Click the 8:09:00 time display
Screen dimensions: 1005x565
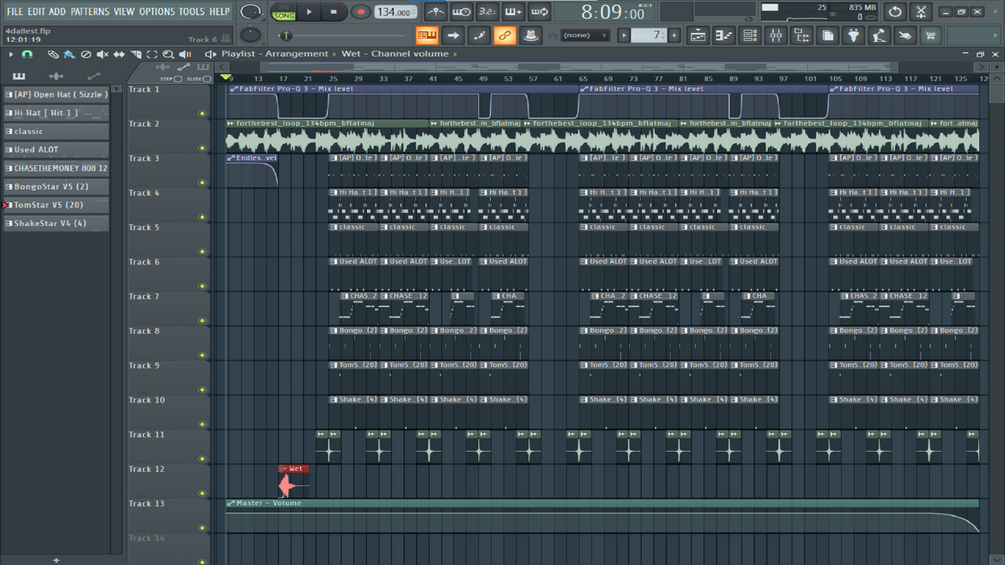[612, 12]
